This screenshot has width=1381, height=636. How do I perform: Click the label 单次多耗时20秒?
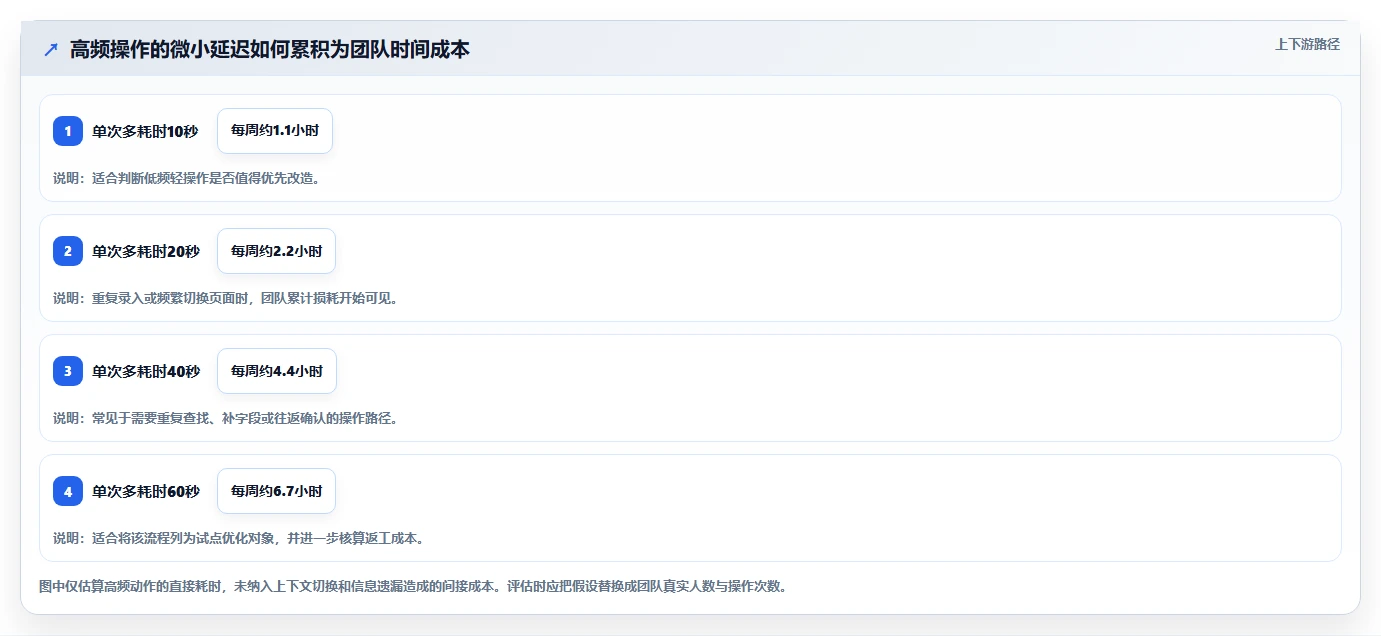coord(146,251)
